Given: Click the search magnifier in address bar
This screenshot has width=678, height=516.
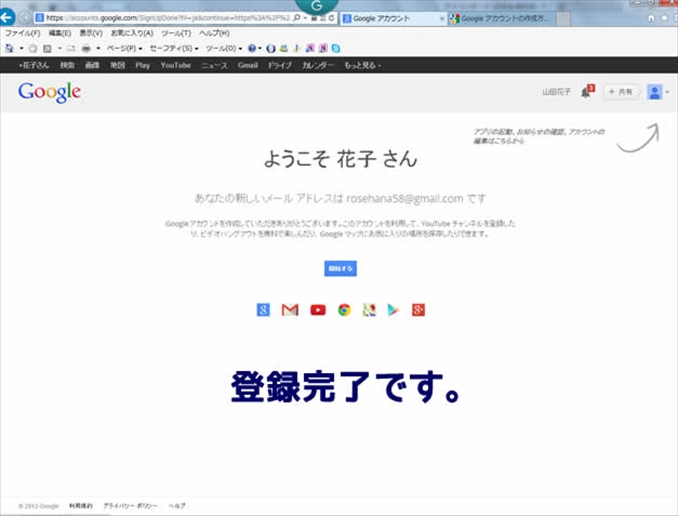Looking at the screenshot, I should (297, 18).
